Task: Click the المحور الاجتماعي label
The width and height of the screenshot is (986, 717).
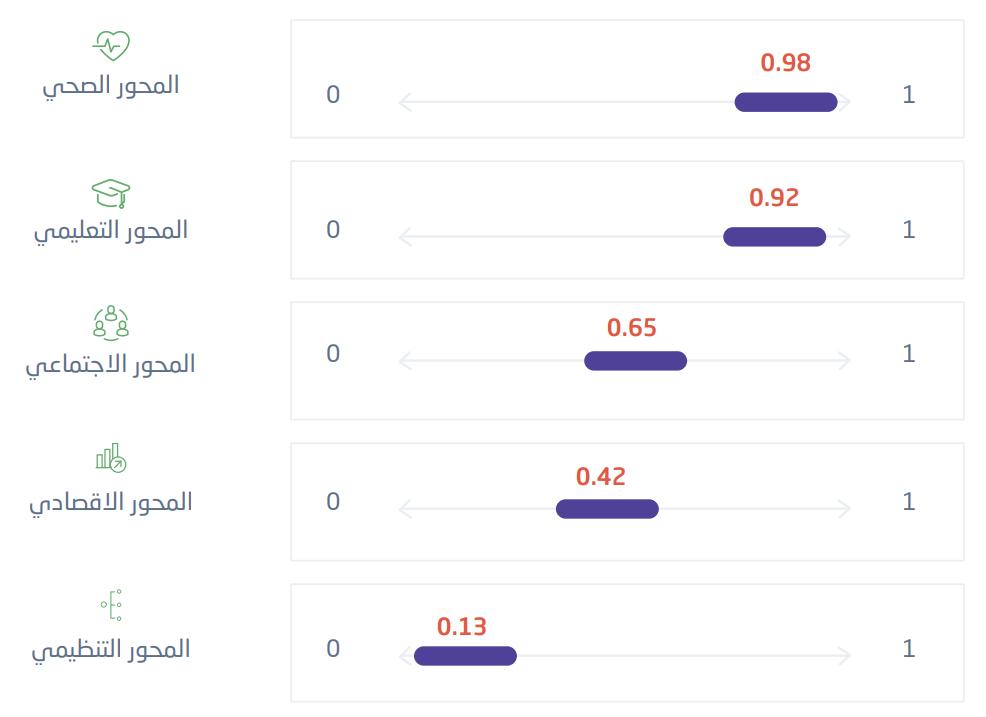Action: coord(111,365)
